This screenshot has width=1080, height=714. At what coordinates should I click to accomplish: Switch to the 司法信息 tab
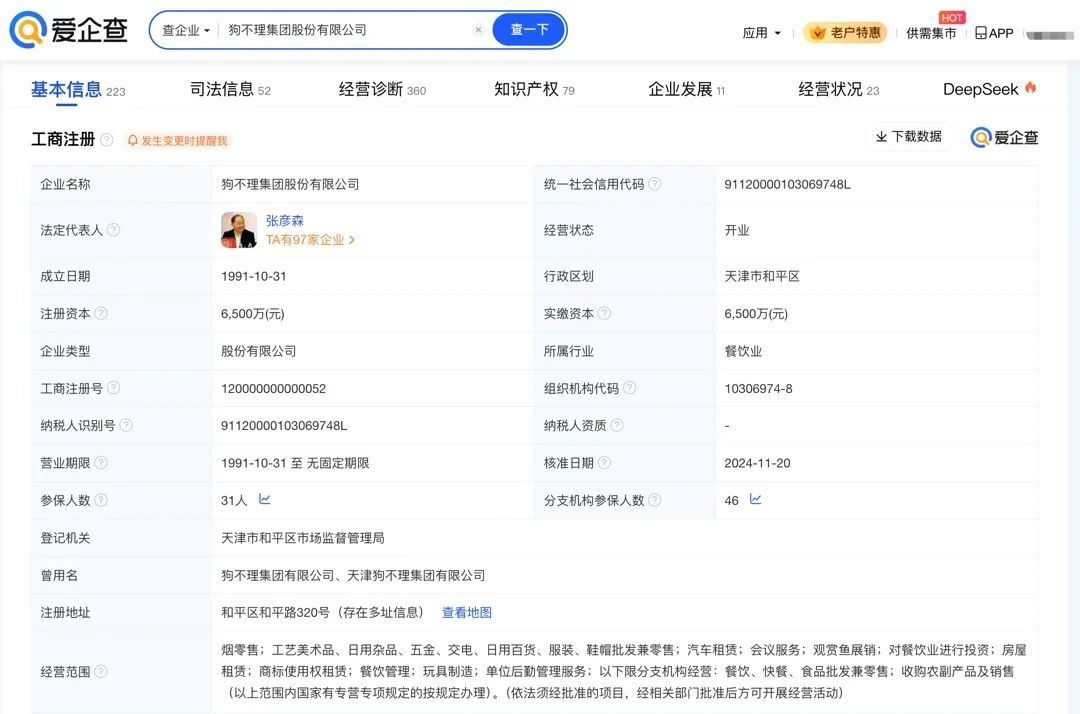click(x=230, y=90)
